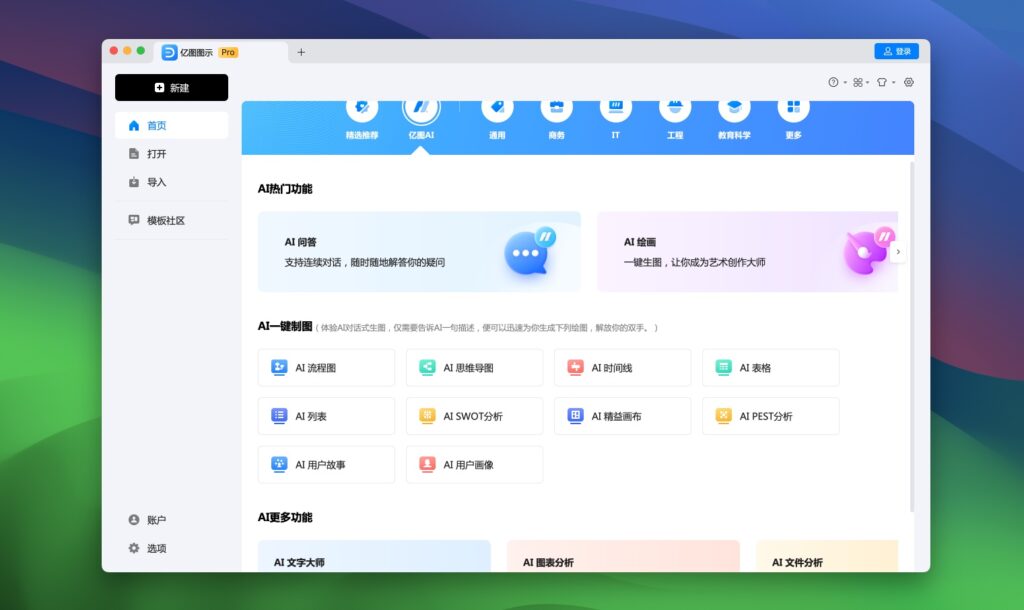This screenshot has height=610, width=1024.
Task: Select the AI 思维导图 mind map tool
Action: pos(474,368)
